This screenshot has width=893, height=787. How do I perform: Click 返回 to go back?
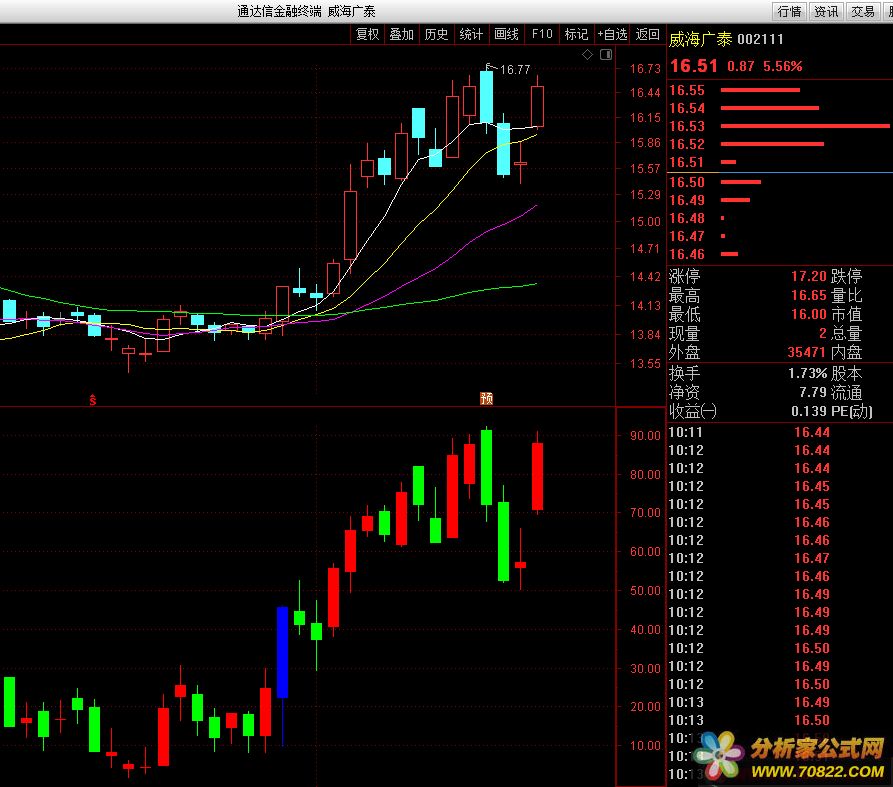[x=648, y=34]
